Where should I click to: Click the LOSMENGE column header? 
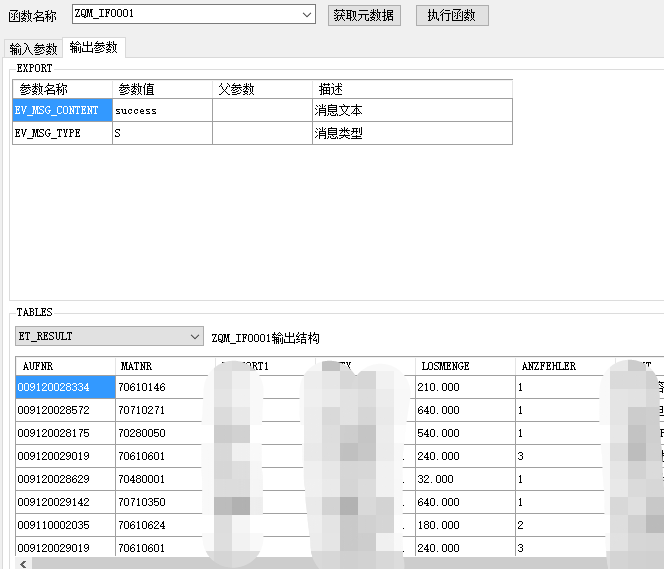click(x=465, y=366)
